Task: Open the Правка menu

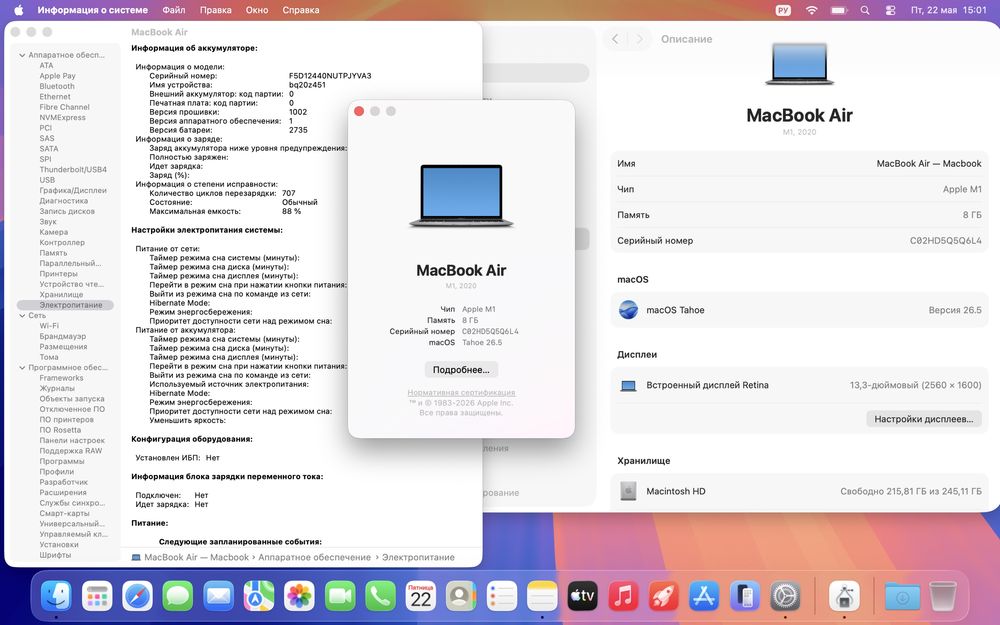Action: [216, 10]
